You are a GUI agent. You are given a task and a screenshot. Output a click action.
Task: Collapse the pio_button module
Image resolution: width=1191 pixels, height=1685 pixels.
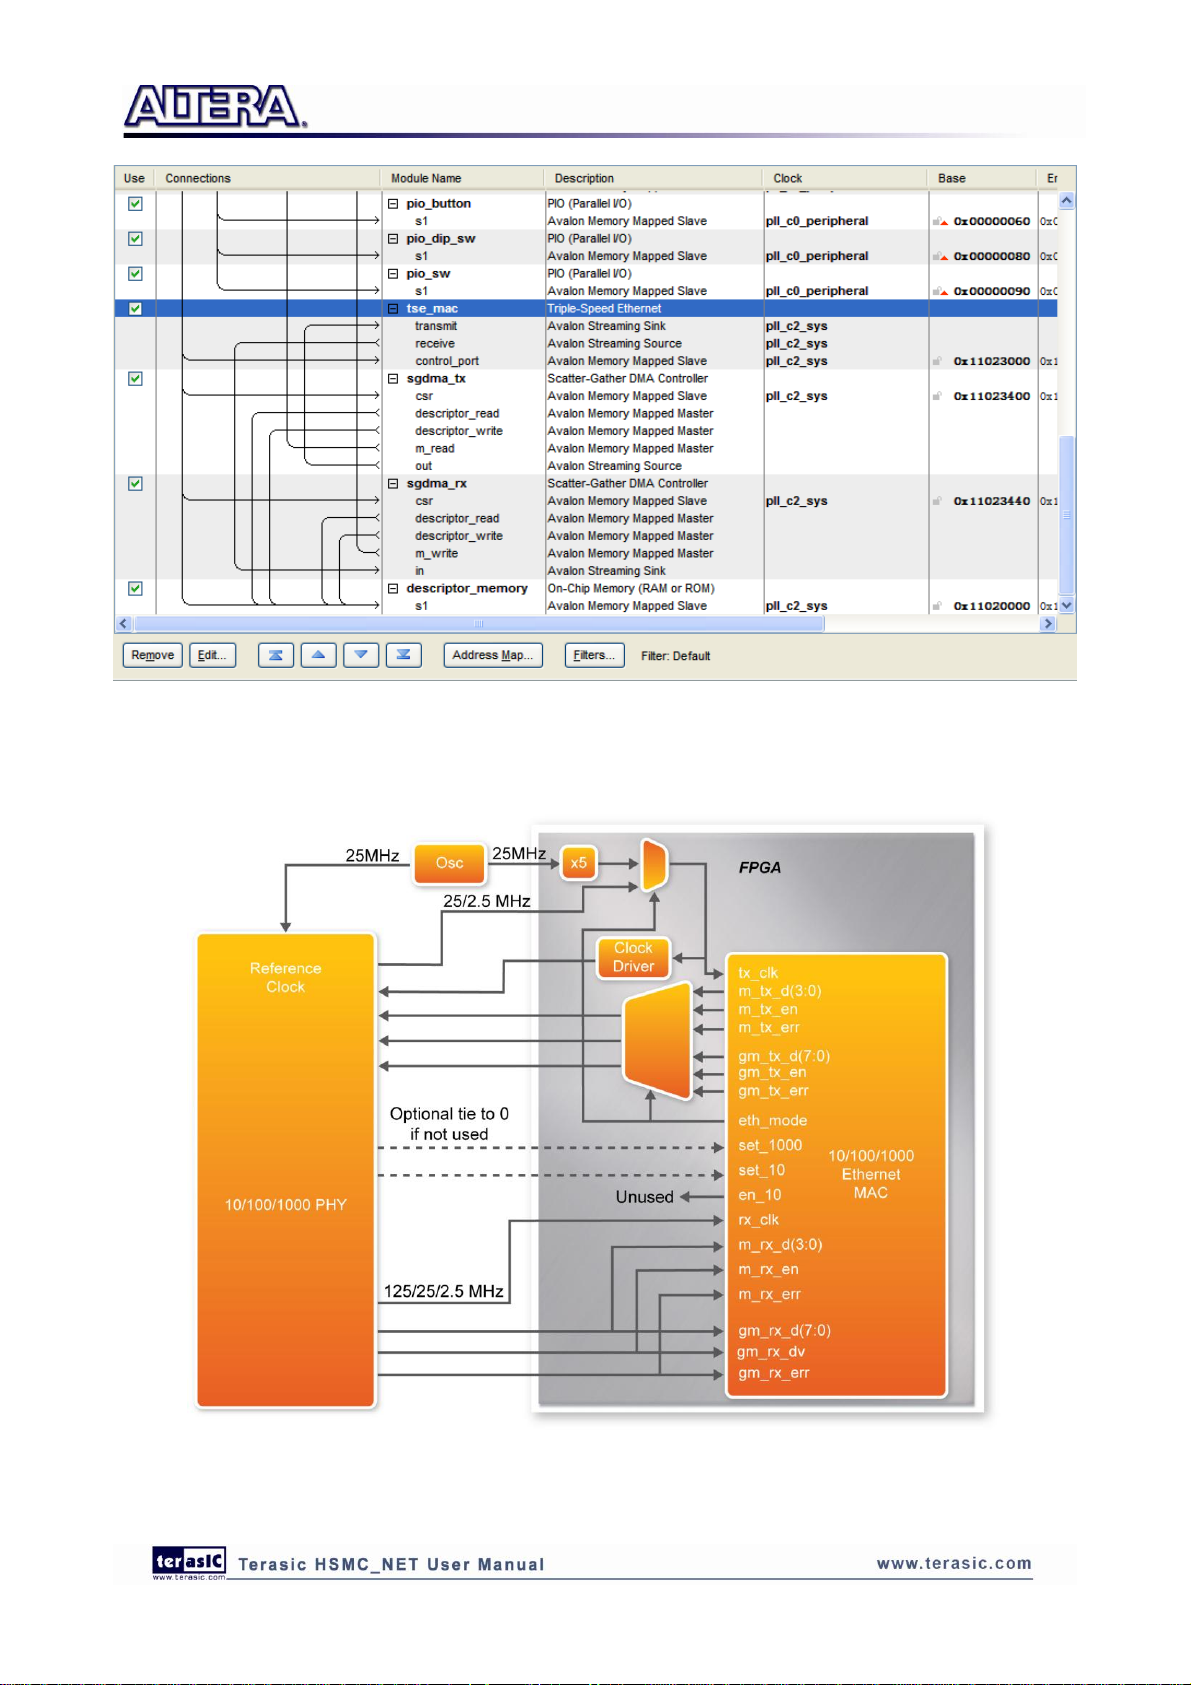tap(393, 204)
